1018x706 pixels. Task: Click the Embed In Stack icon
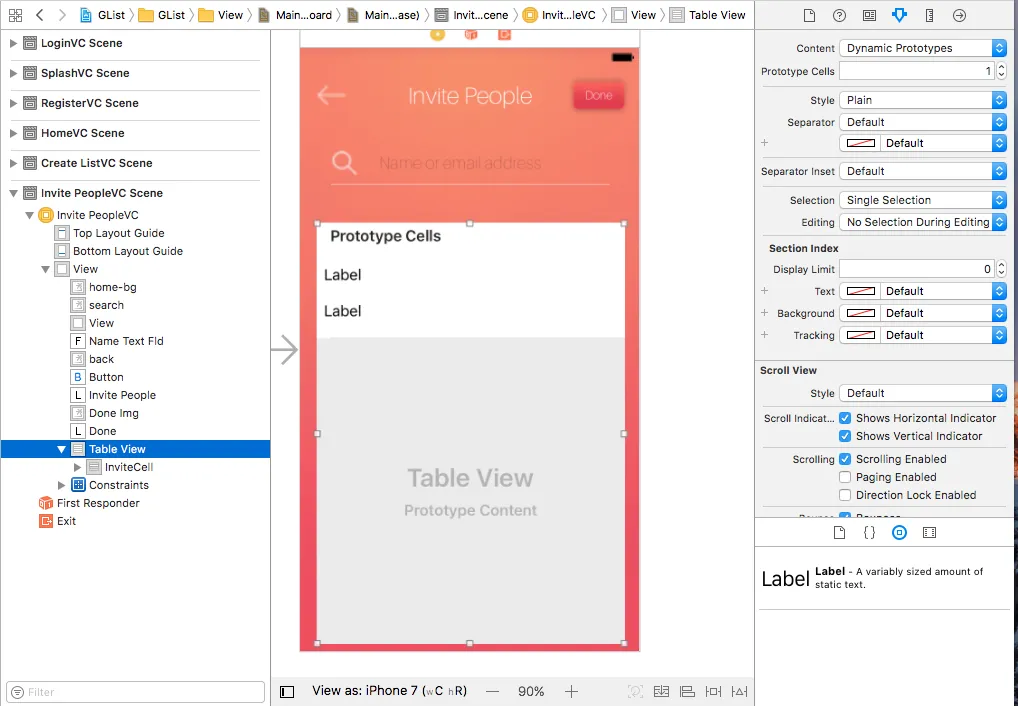661,692
